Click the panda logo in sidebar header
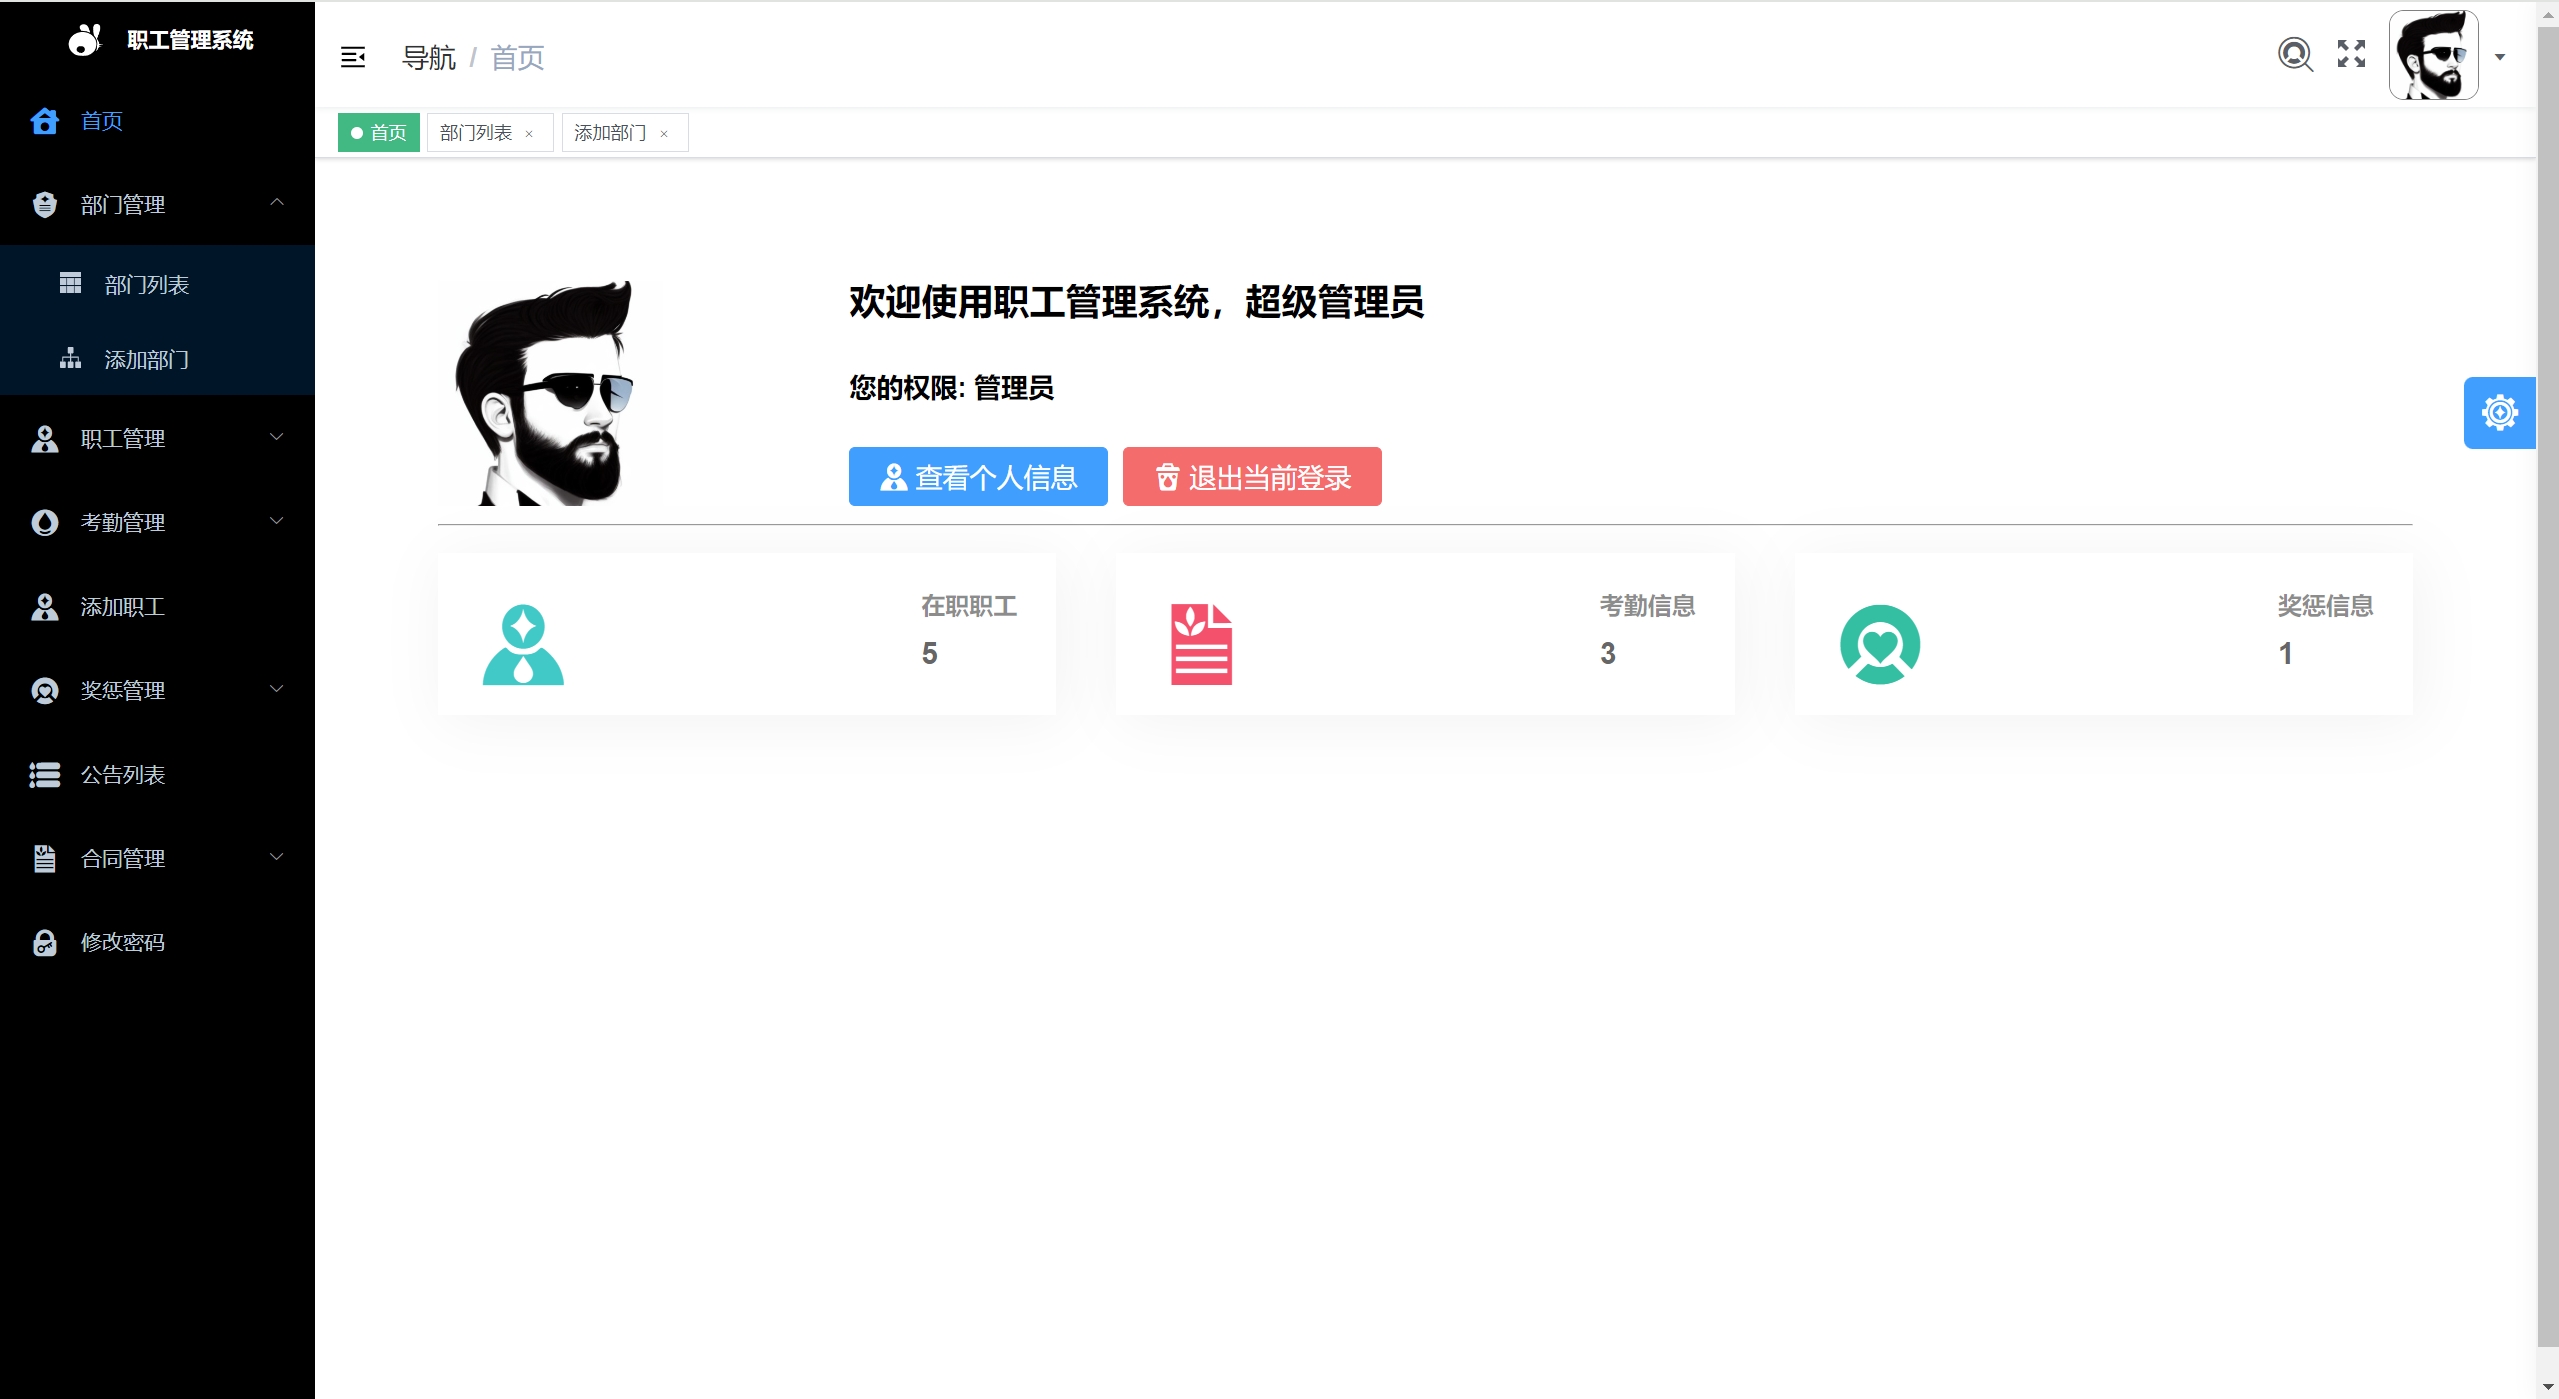 (x=85, y=40)
